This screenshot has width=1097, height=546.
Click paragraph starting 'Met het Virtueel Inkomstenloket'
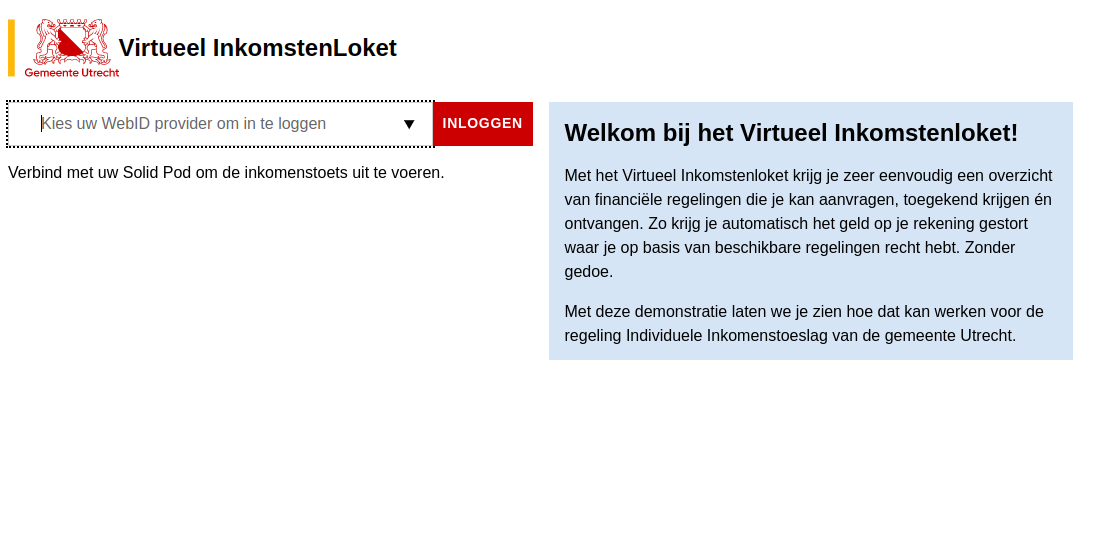pos(809,223)
